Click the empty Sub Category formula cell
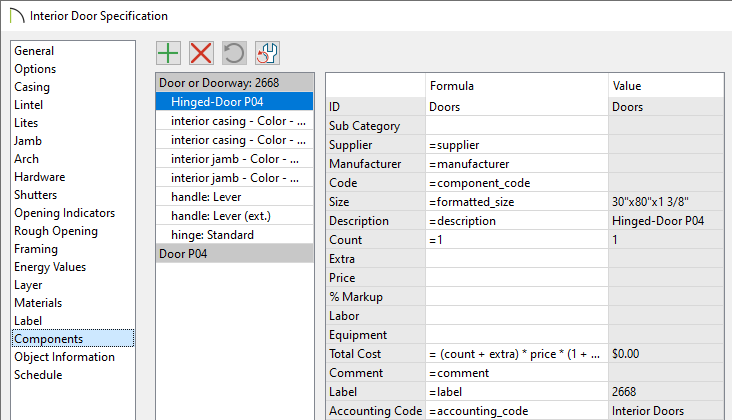Screen dimensions: 732x420 click(x=517, y=126)
